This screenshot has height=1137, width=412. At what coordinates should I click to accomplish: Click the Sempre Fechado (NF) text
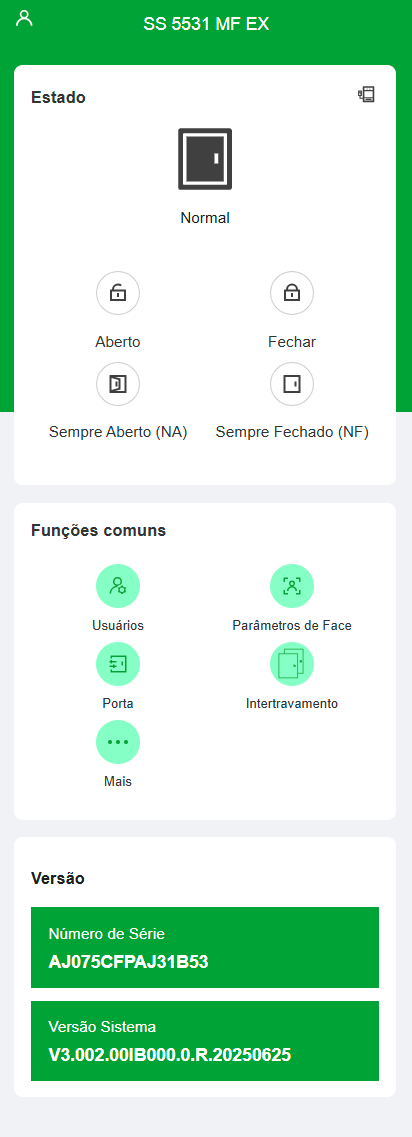292,433
